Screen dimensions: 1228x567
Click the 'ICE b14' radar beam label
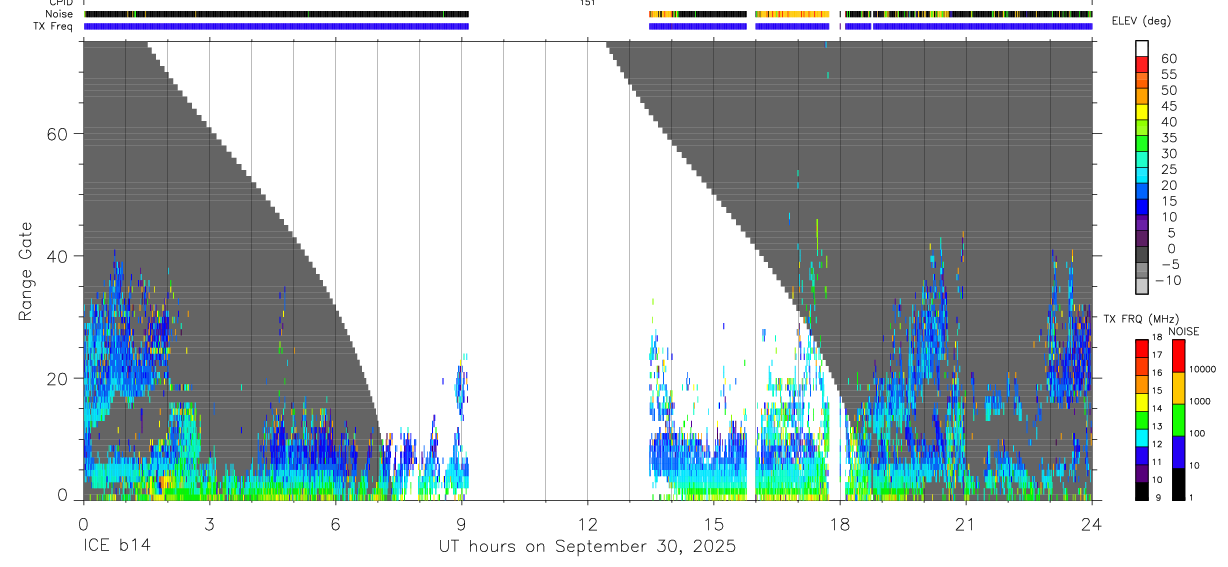(115, 546)
